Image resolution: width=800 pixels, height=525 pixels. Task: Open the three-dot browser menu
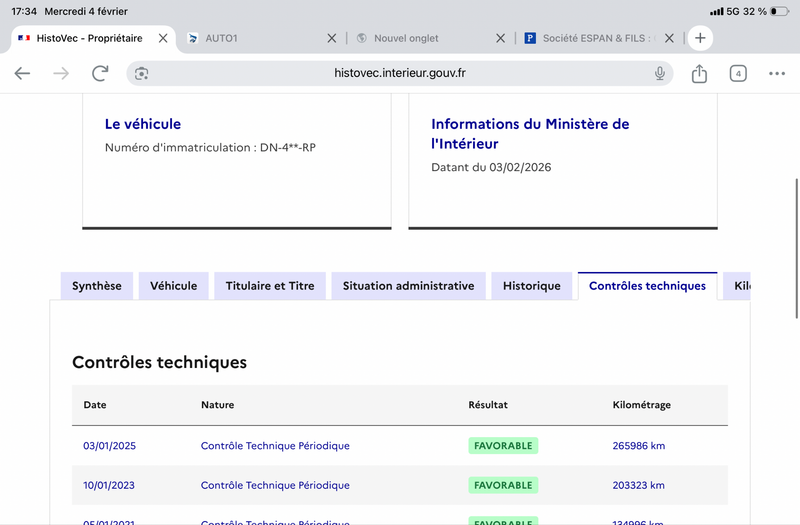point(777,73)
